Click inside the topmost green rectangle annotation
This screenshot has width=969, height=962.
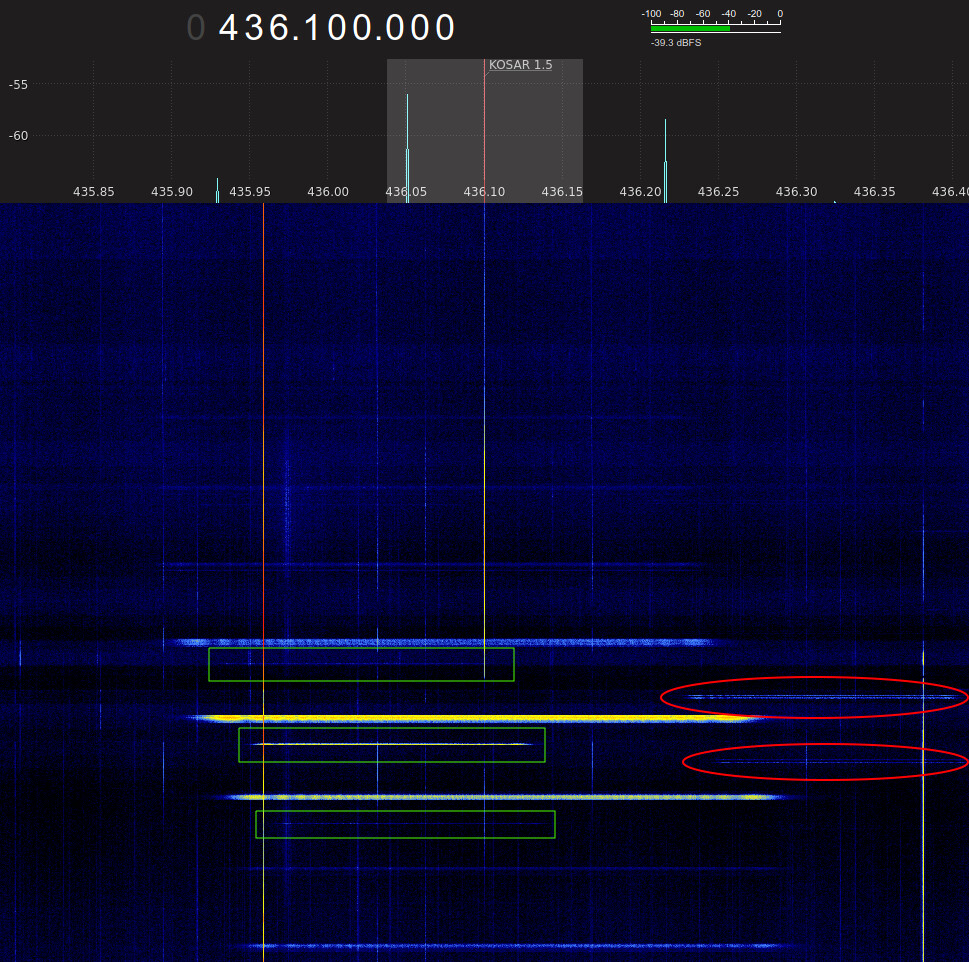click(361, 665)
